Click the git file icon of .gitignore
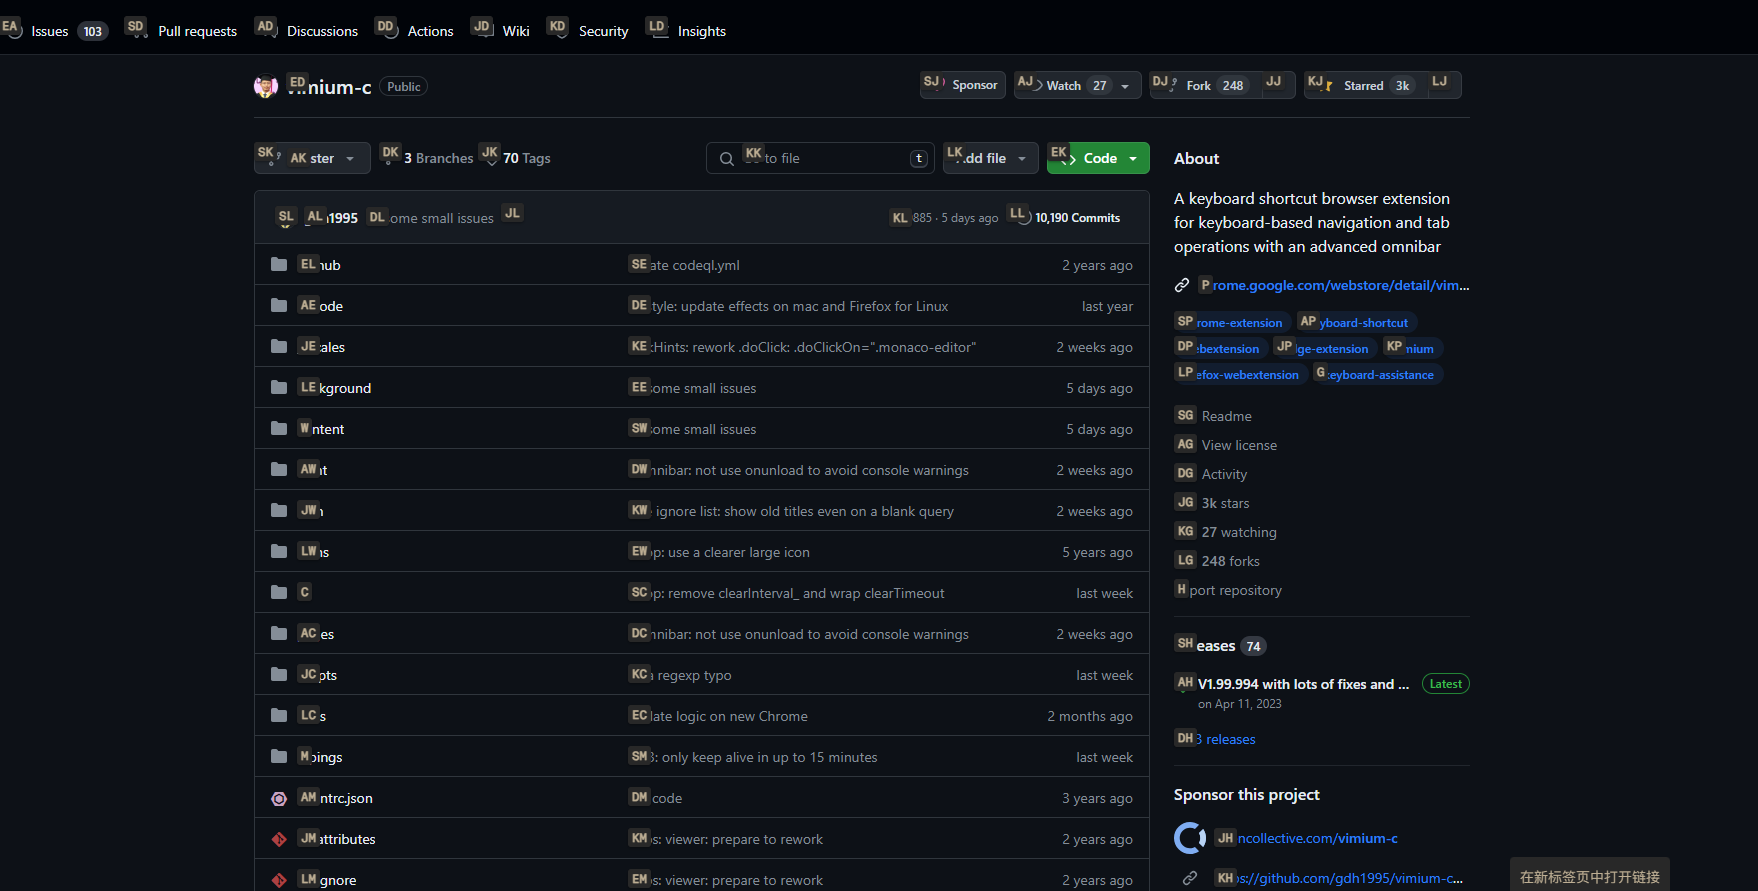This screenshot has height=891, width=1758. coord(279,880)
